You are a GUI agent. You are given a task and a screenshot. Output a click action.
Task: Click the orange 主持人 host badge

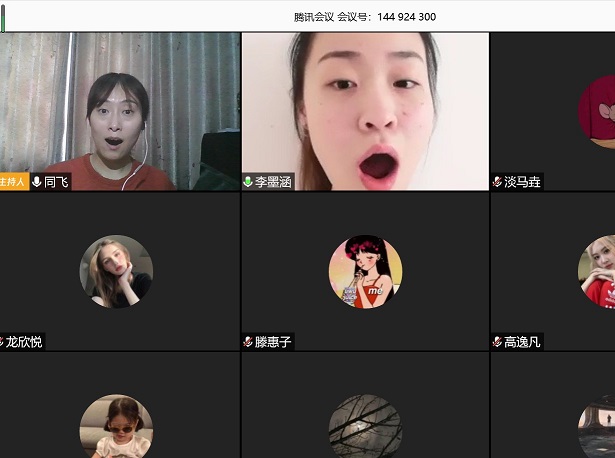click(x=14, y=182)
